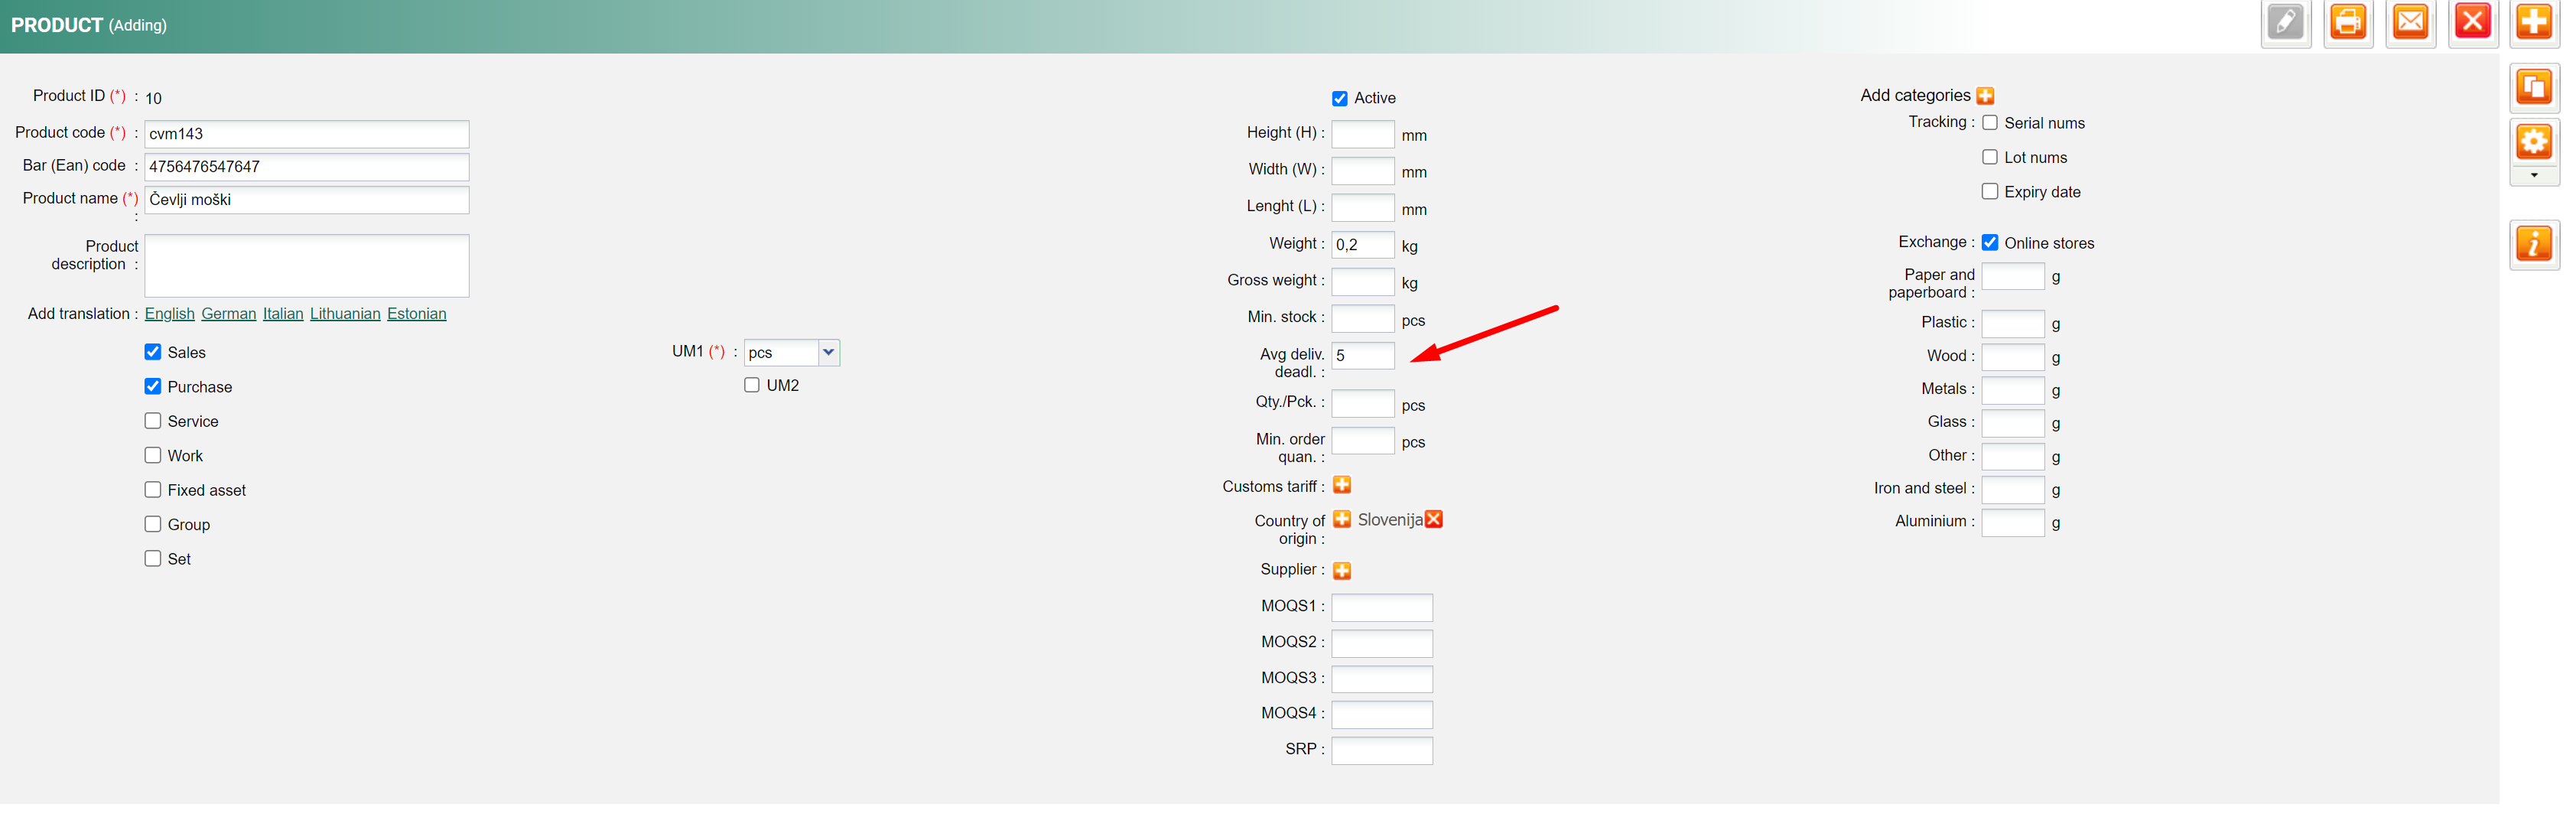Click the Weight field showing 0,2

[x=1363, y=245]
